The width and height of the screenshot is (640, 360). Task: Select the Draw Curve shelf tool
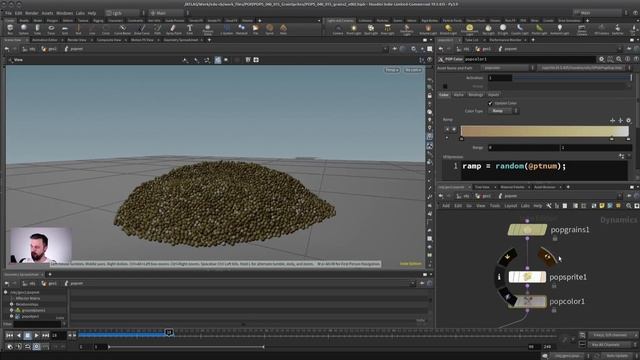click(x=142, y=29)
